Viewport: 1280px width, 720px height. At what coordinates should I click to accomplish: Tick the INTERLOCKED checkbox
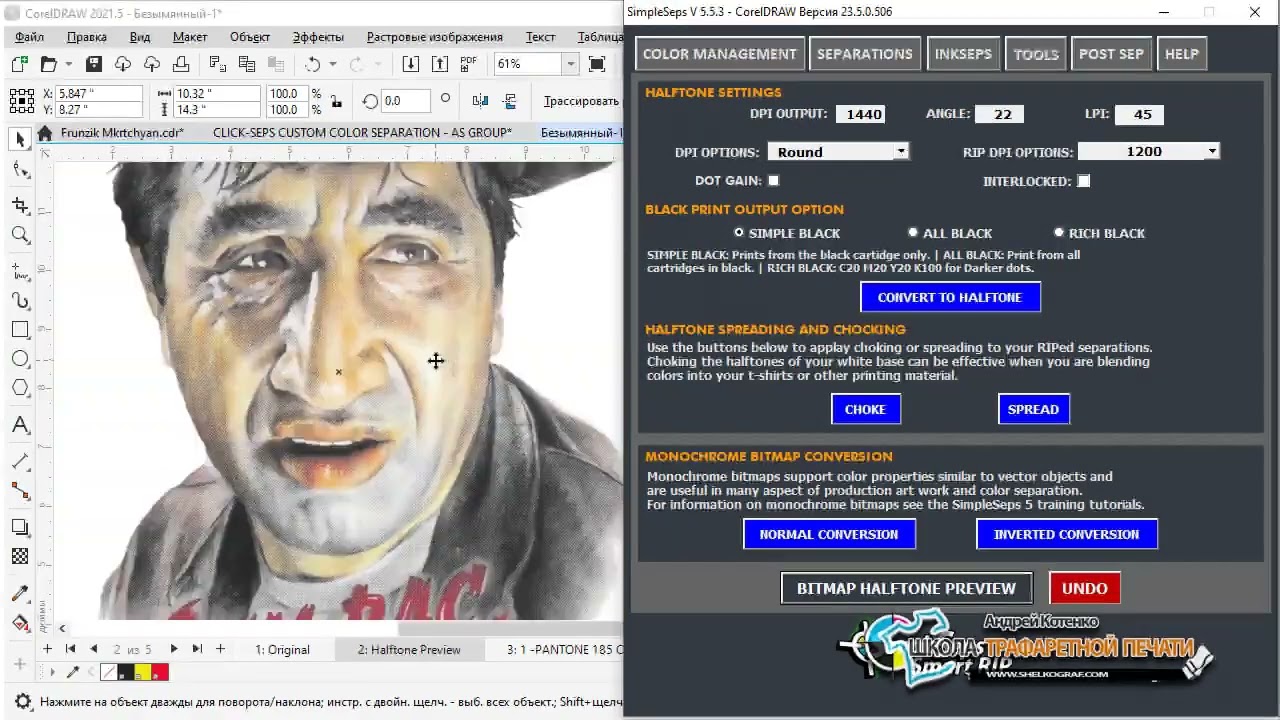[1083, 181]
